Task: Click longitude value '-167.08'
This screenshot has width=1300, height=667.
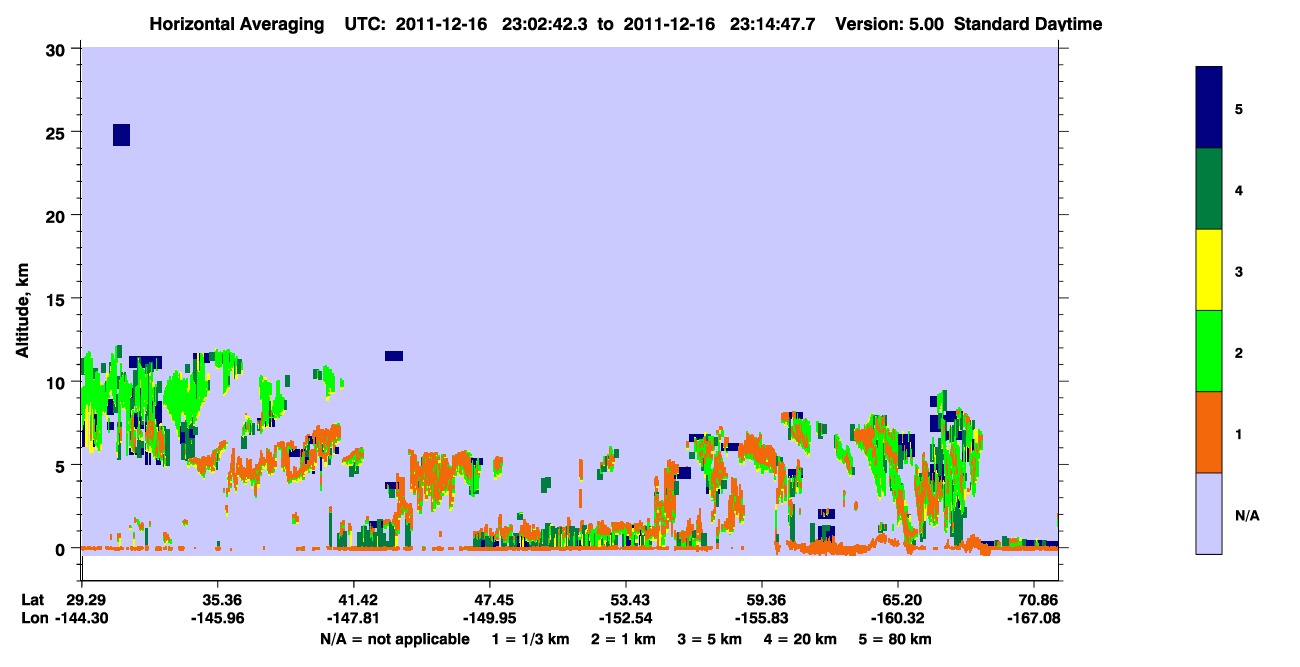Action: [x=1034, y=619]
